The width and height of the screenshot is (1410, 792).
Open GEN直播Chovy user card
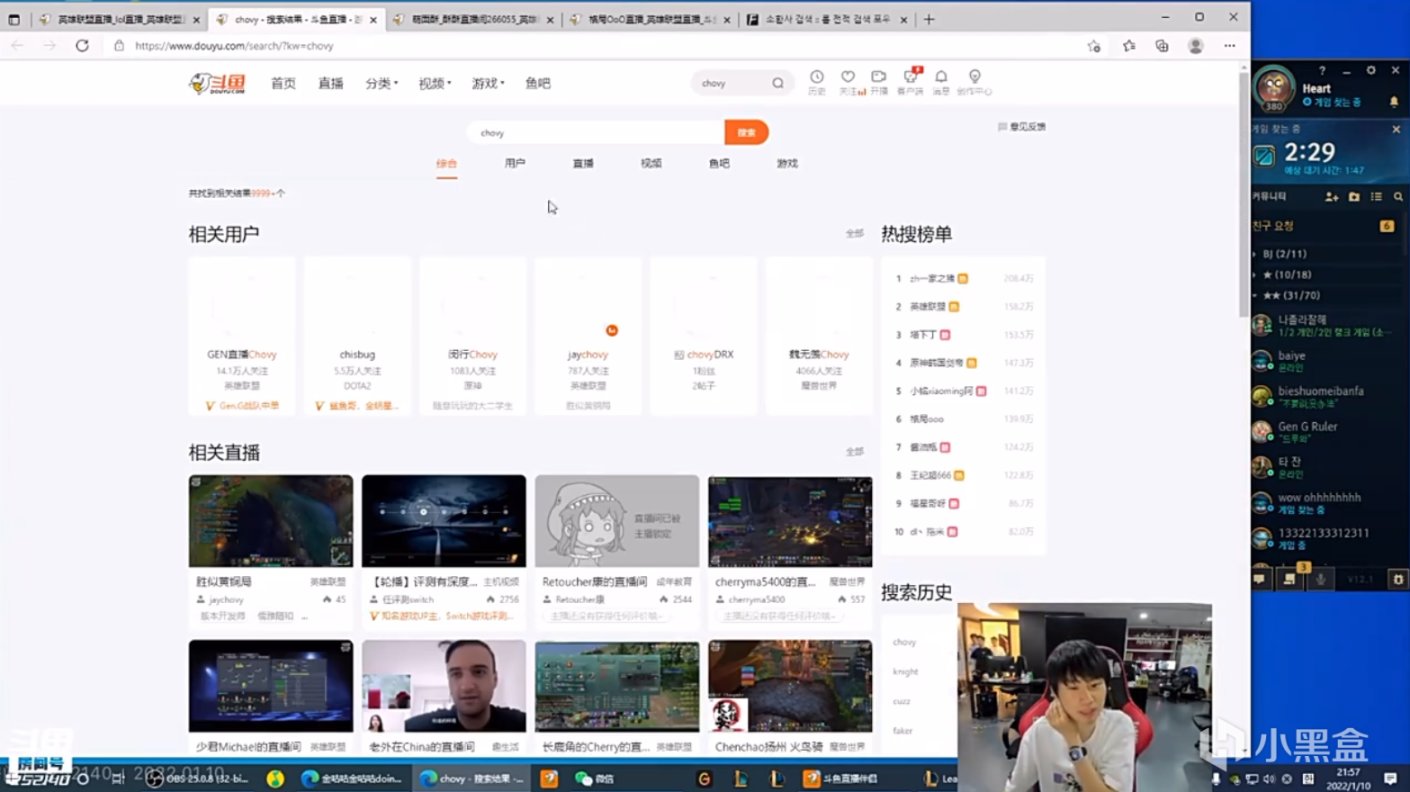[x=242, y=335]
